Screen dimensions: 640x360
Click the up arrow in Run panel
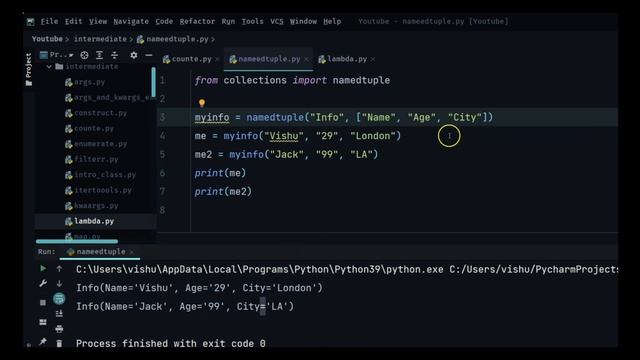point(59,269)
